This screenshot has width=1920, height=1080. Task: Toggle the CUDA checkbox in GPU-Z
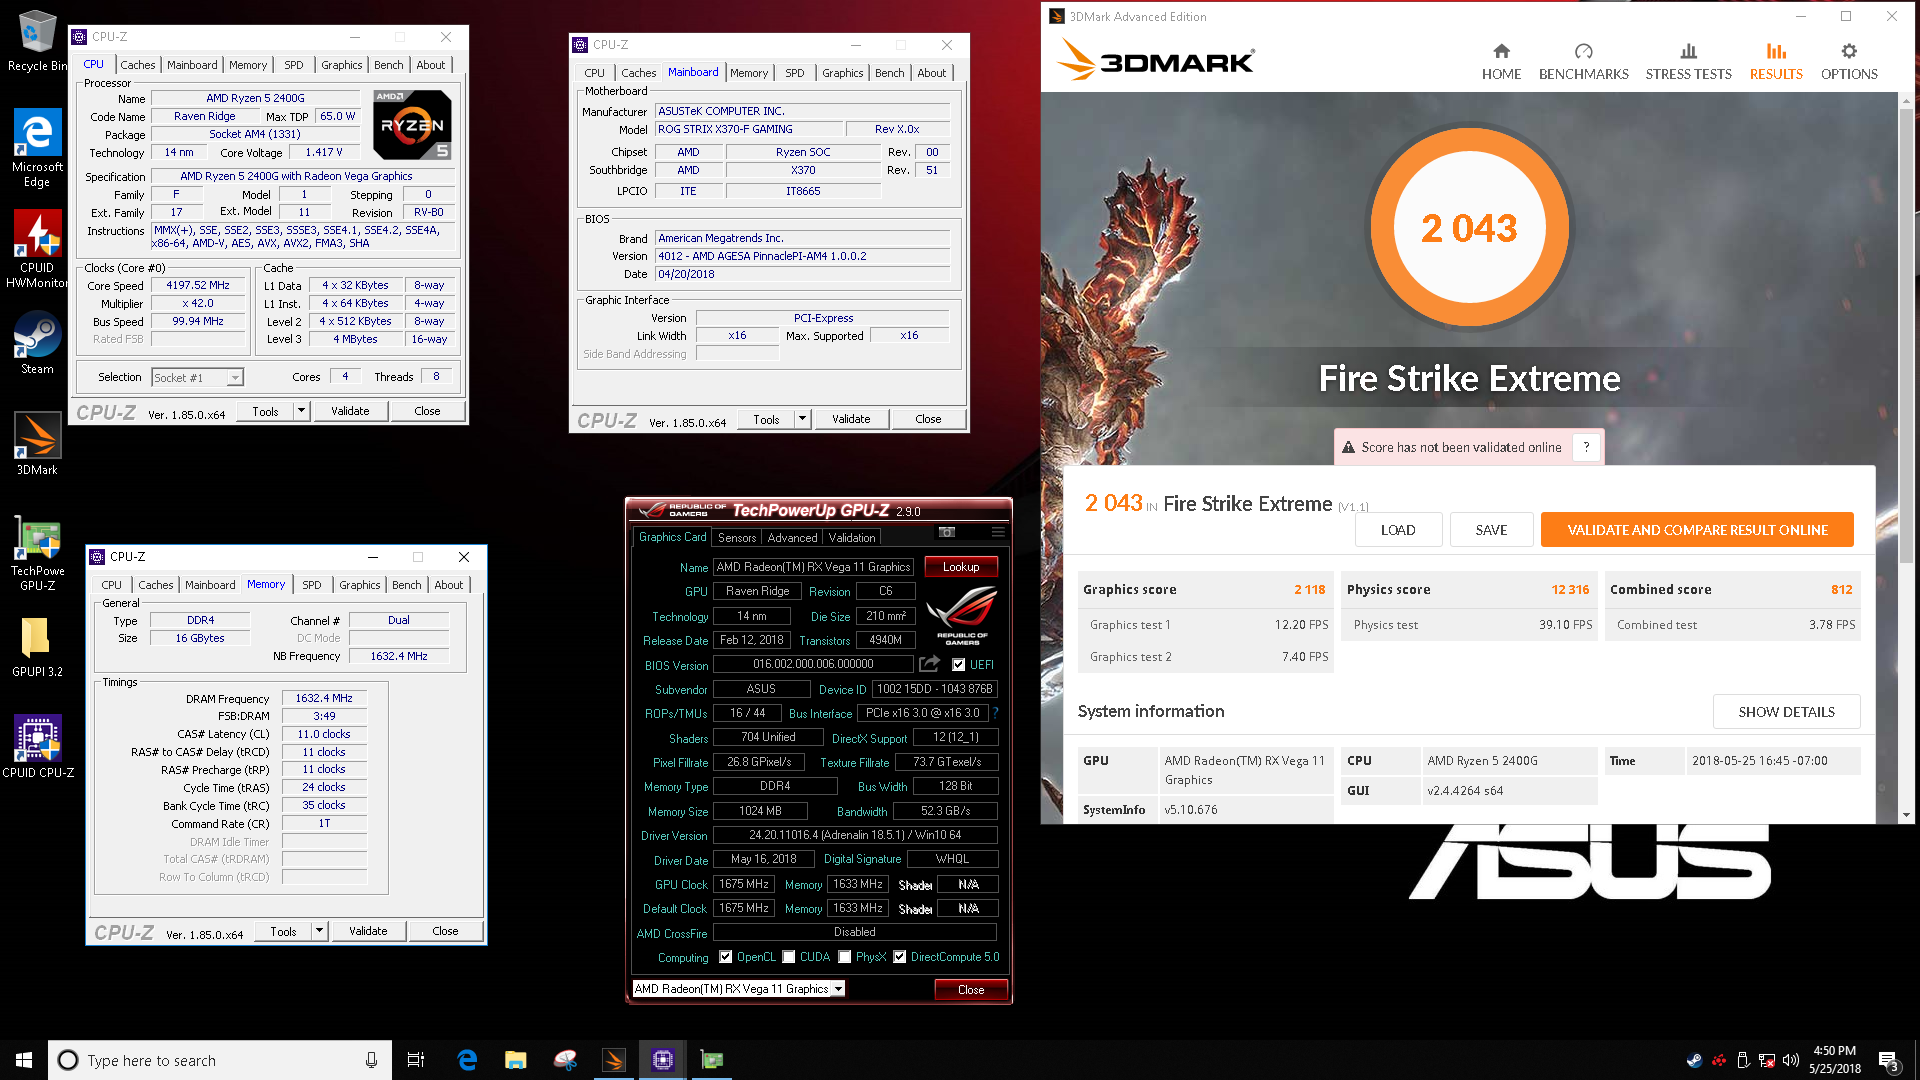point(789,957)
